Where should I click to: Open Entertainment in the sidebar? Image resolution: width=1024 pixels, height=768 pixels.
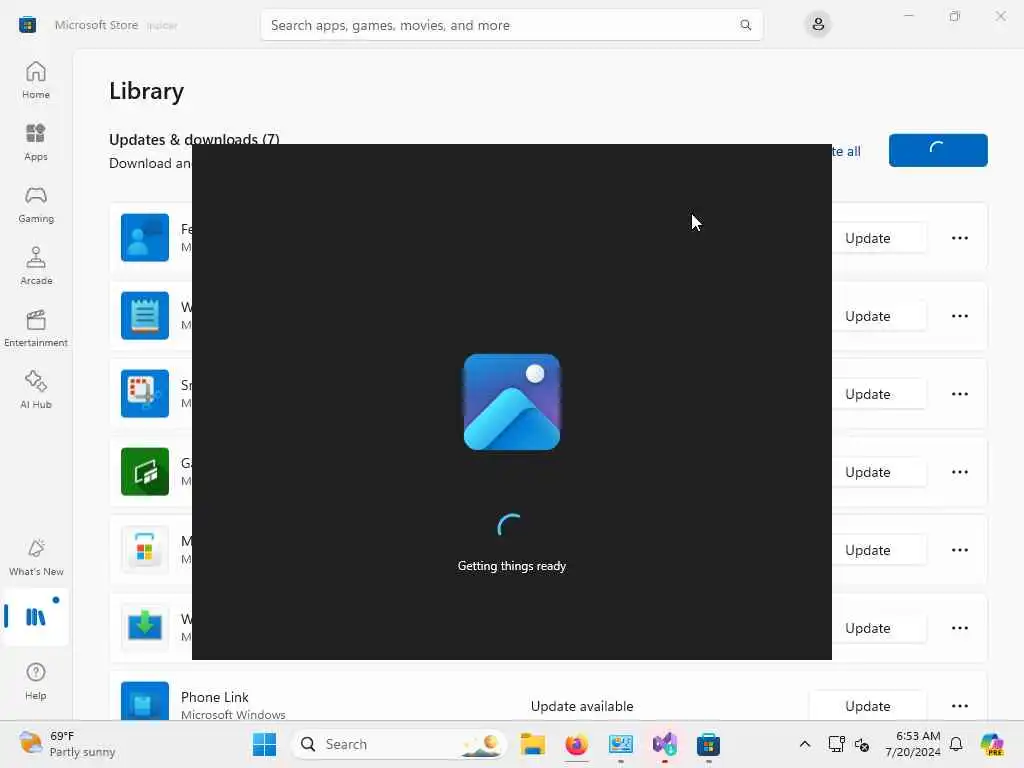(35, 328)
